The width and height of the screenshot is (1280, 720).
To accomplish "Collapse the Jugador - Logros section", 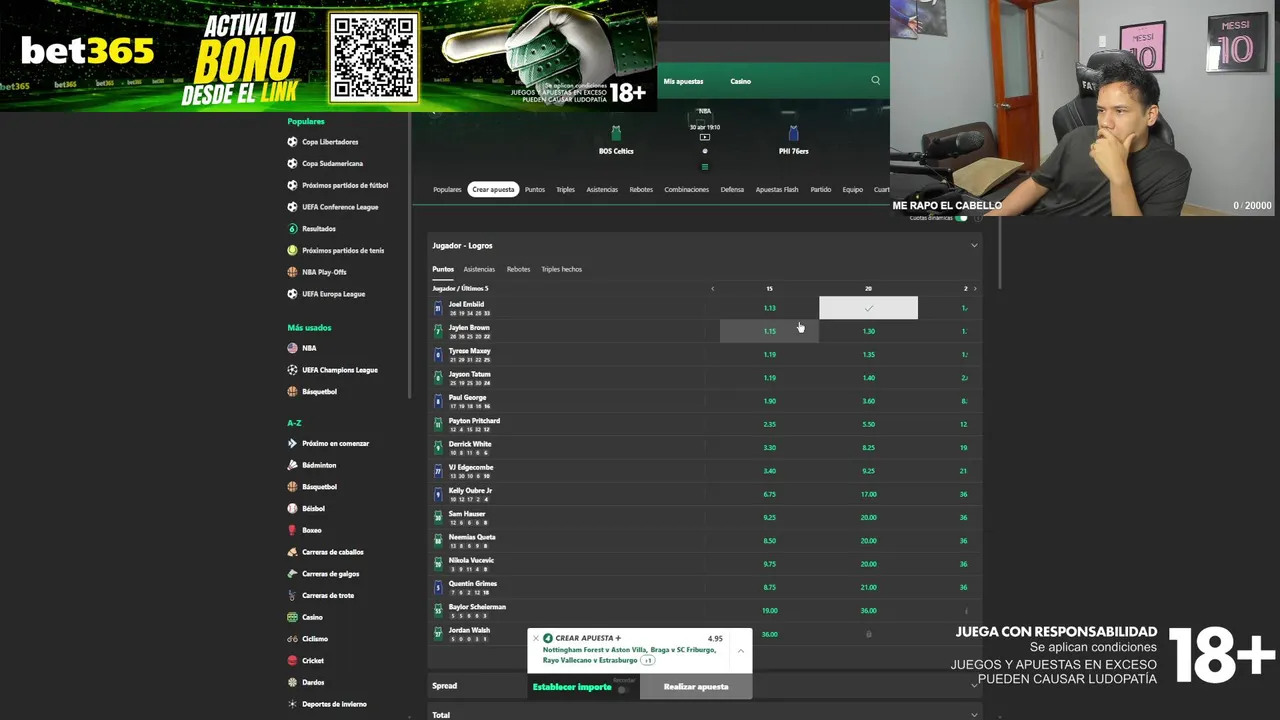I will point(974,245).
